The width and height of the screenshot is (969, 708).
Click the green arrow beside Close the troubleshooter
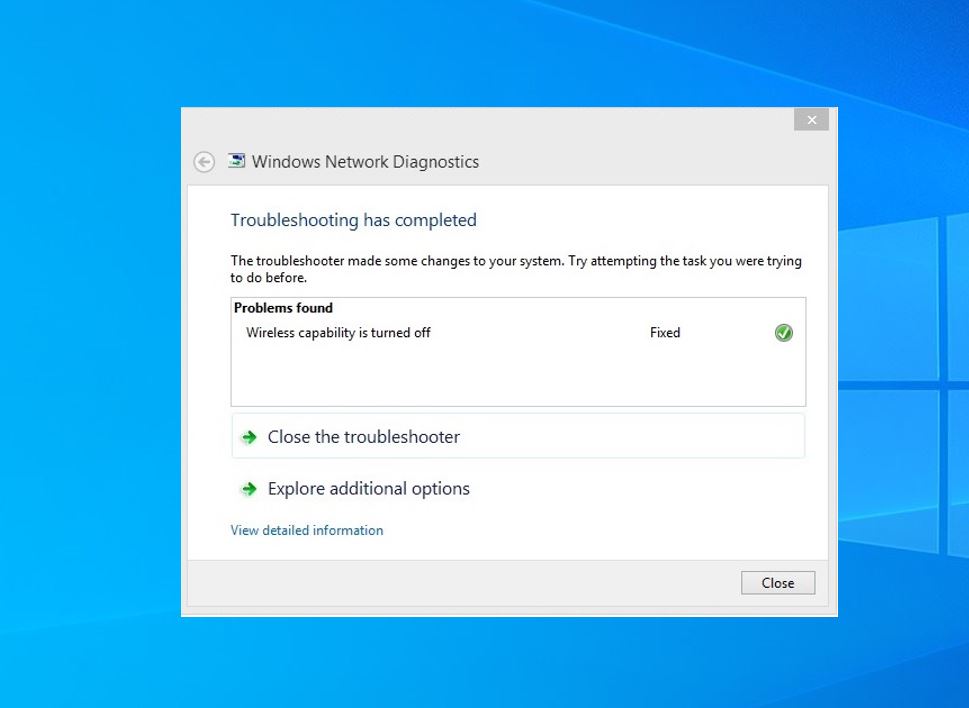[x=249, y=437]
